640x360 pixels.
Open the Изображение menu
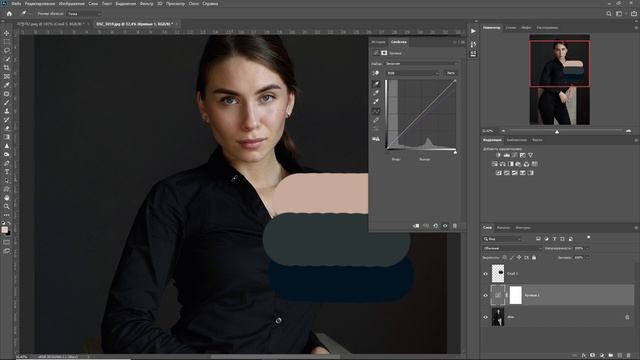tap(71, 4)
